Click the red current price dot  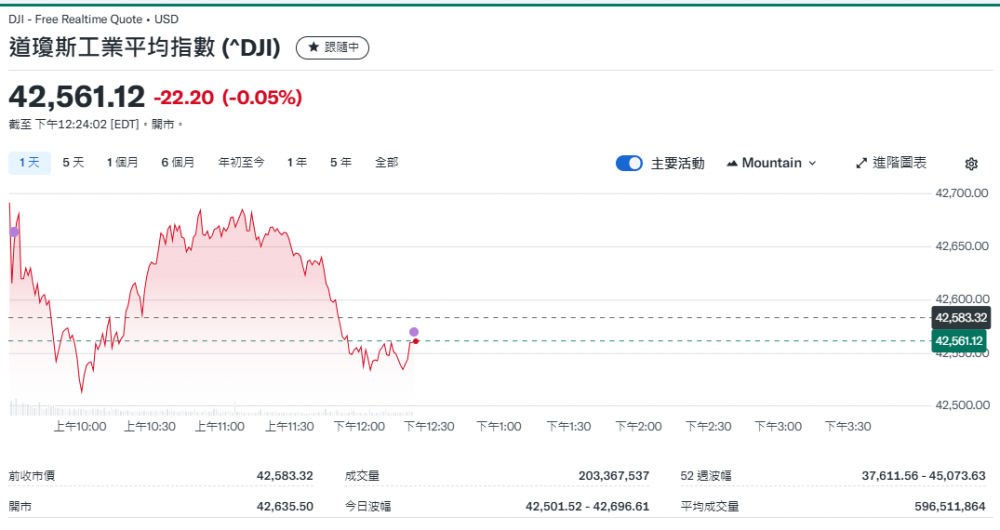point(415,341)
